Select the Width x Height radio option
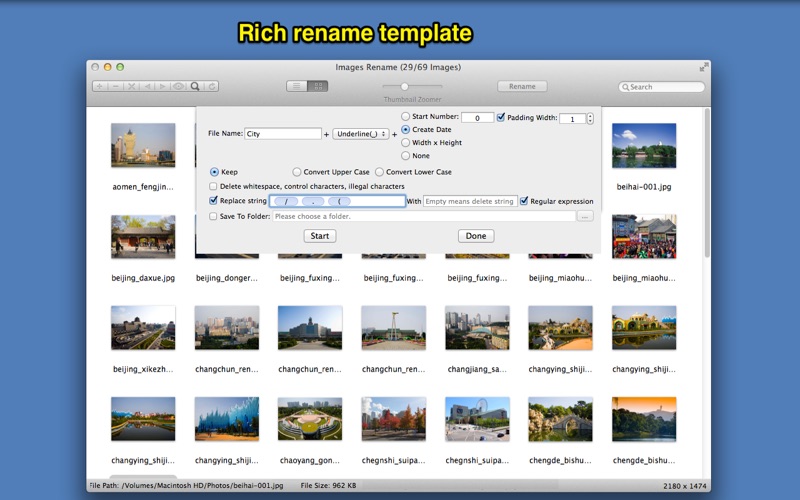Viewport: 800px width, 500px height. [x=405, y=143]
